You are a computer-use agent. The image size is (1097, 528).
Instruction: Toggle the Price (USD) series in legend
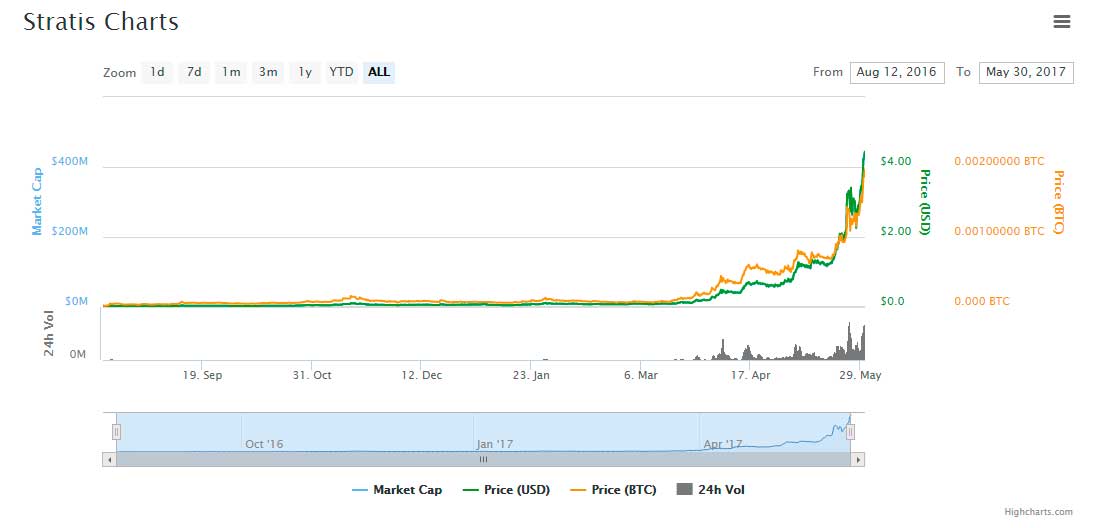[507, 490]
